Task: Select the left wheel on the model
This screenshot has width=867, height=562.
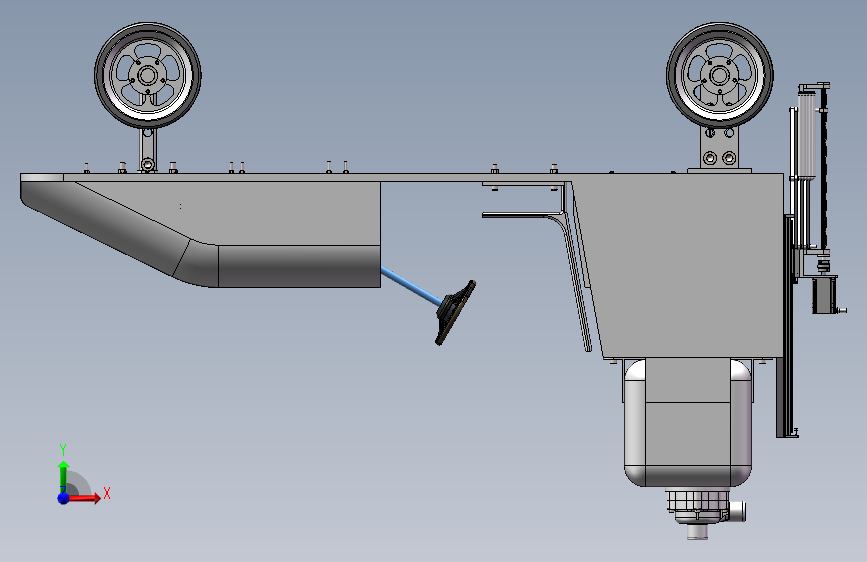Action: point(148,75)
